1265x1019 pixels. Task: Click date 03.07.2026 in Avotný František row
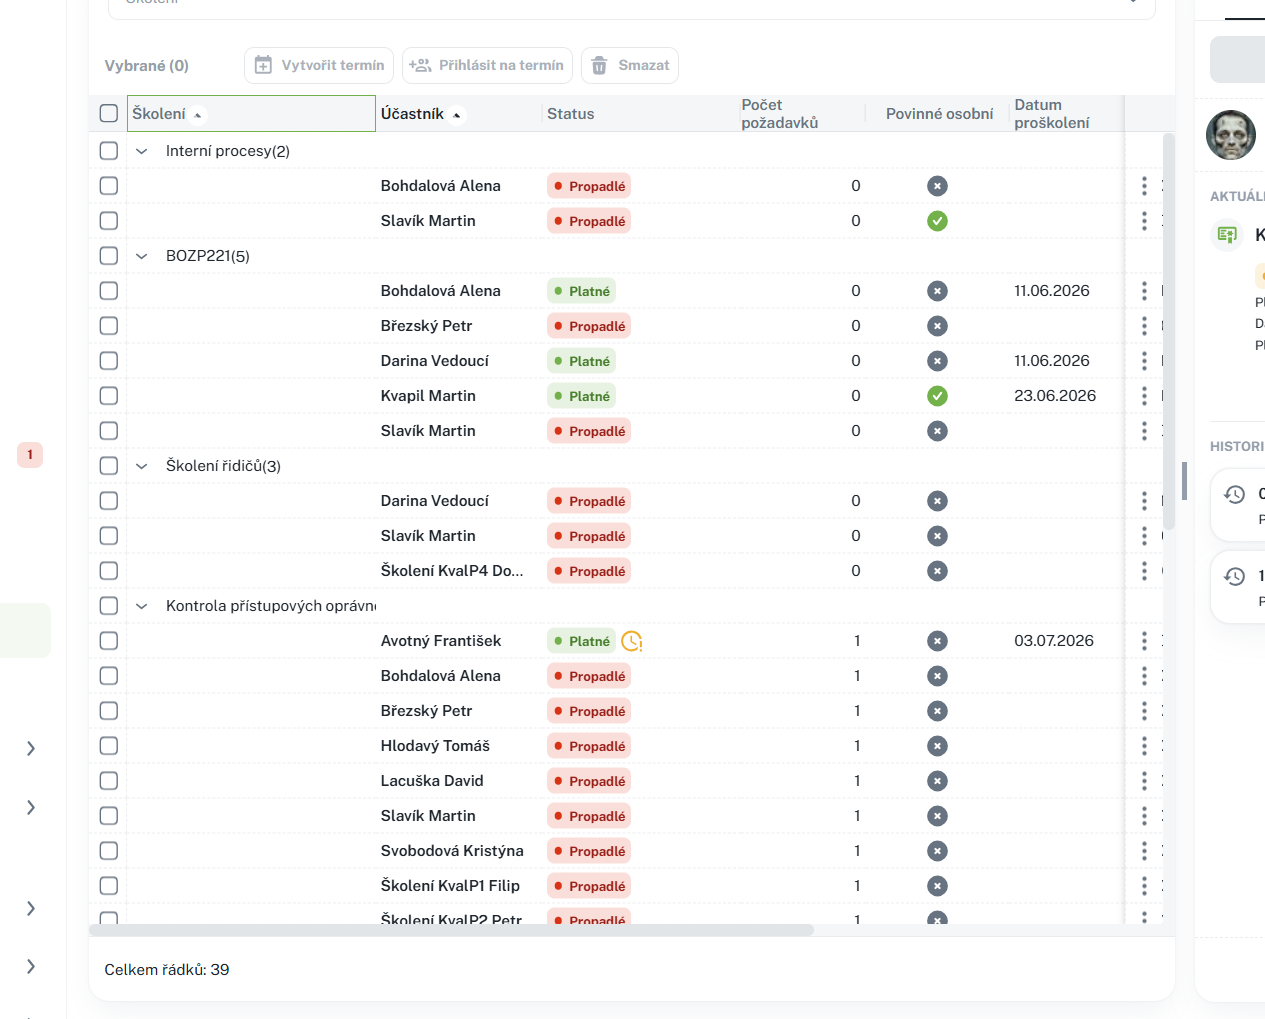(x=1054, y=641)
